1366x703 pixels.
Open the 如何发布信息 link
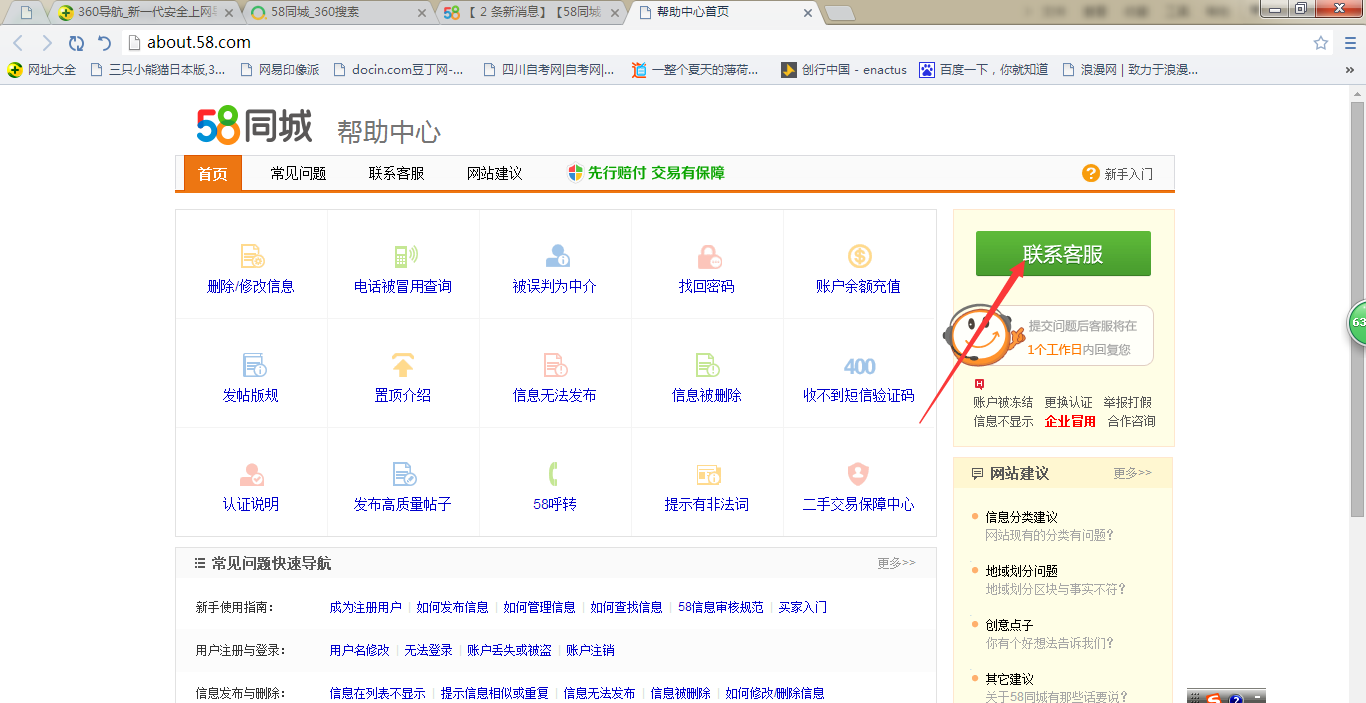click(452, 607)
